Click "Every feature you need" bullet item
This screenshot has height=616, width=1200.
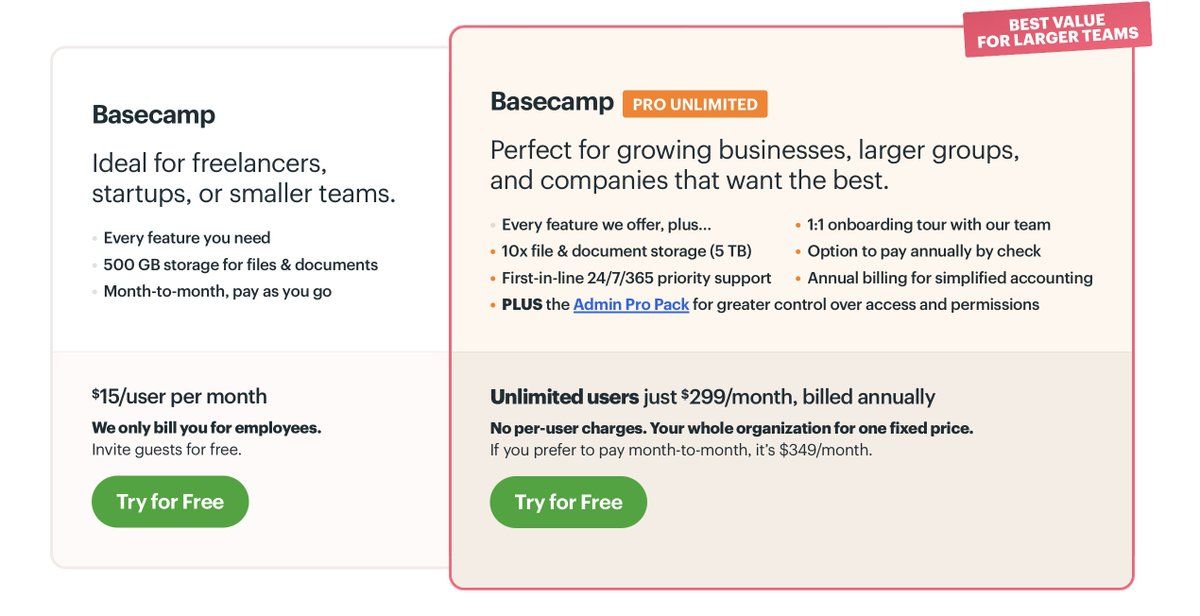pyautogui.click(x=187, y=238)
